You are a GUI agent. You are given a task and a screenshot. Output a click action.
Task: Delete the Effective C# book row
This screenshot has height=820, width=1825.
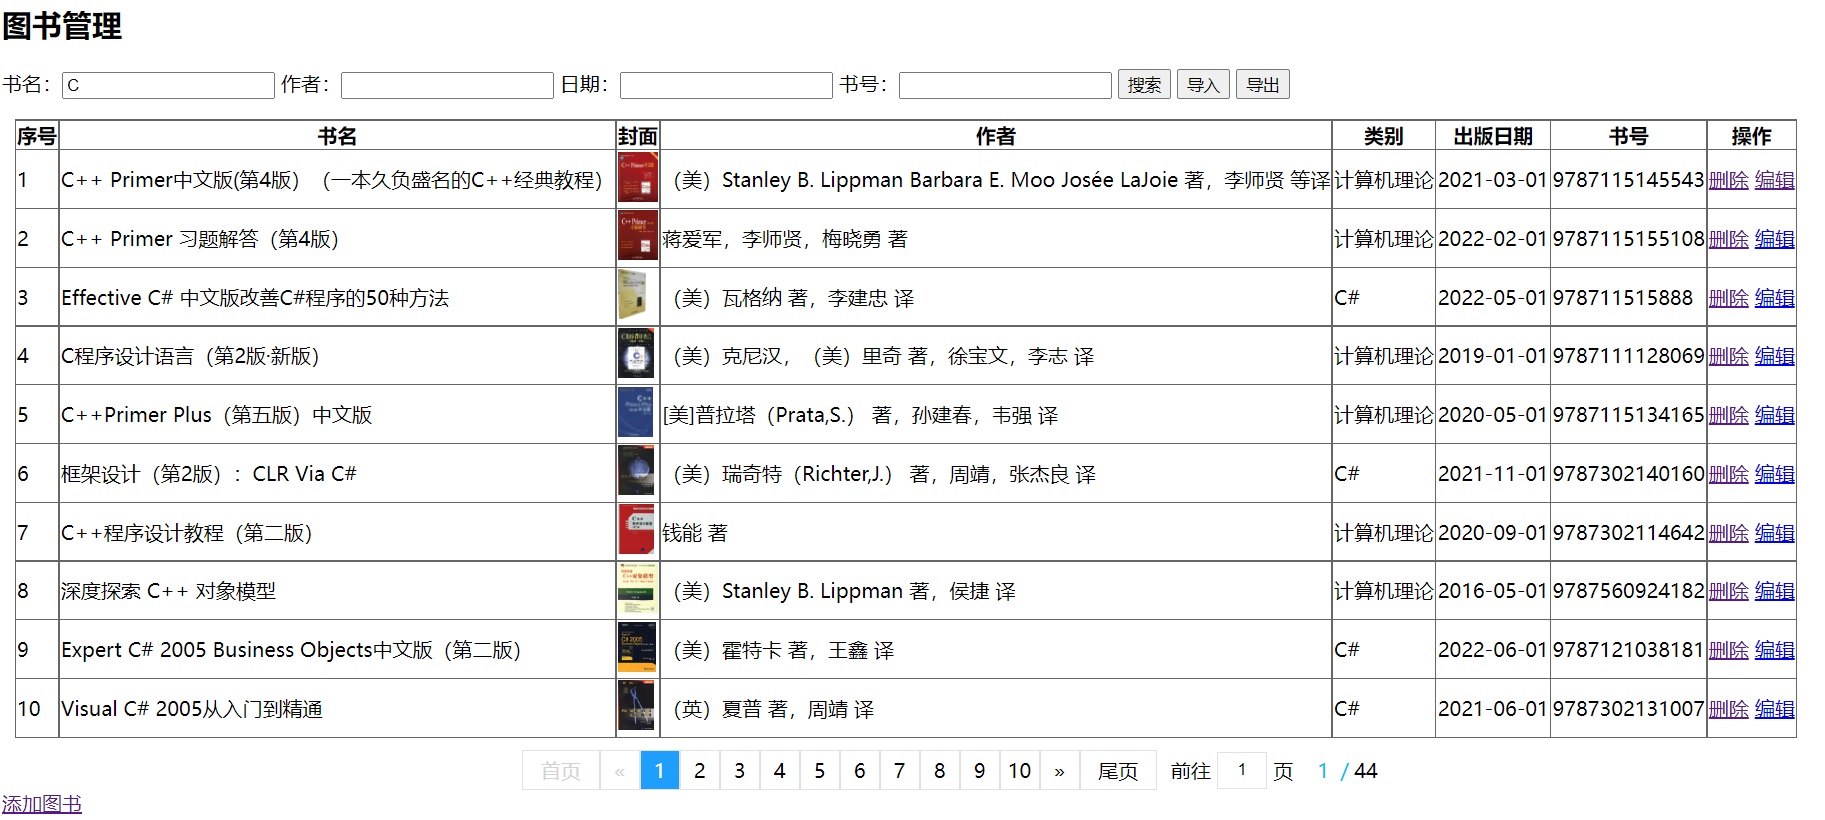[x=1728, y=298]
